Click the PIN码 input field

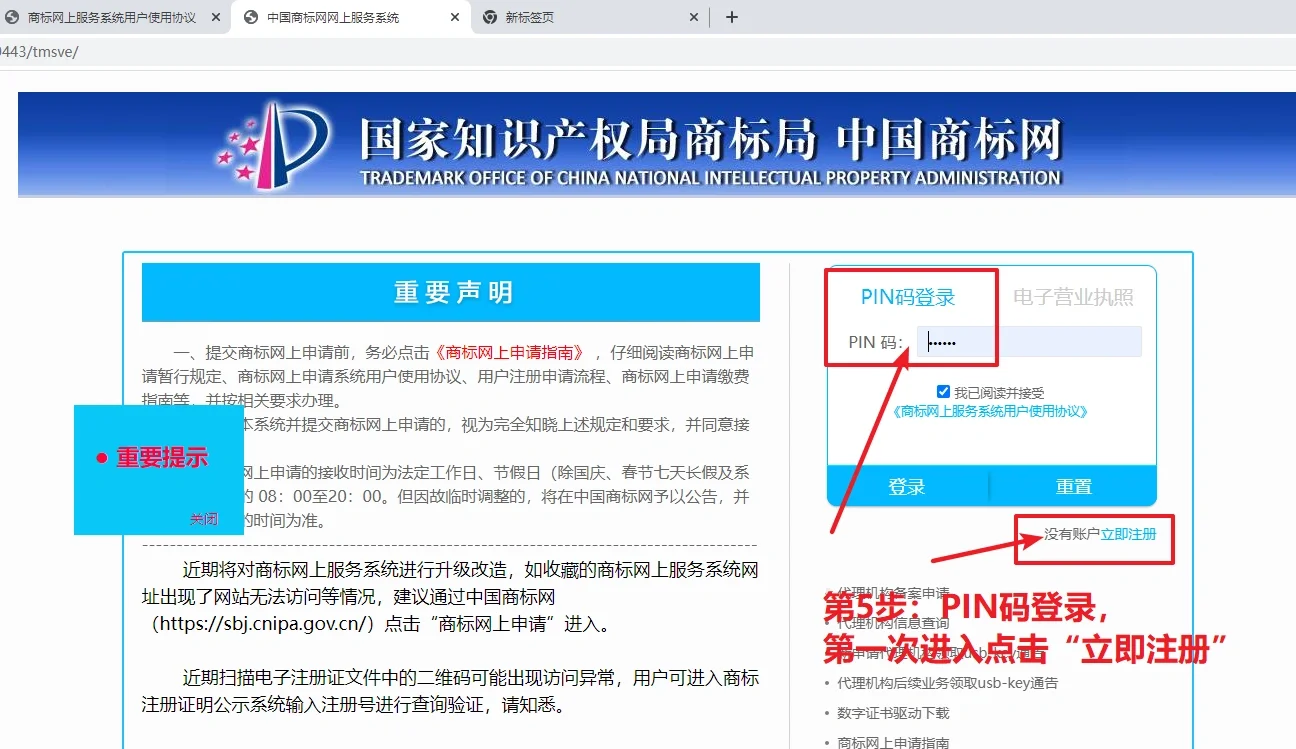1029,342
